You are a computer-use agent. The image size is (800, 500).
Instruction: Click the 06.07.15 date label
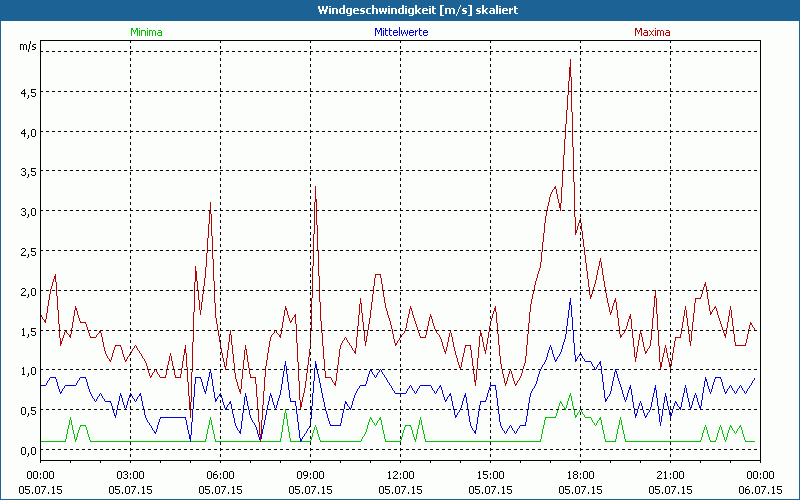[760, 491]
